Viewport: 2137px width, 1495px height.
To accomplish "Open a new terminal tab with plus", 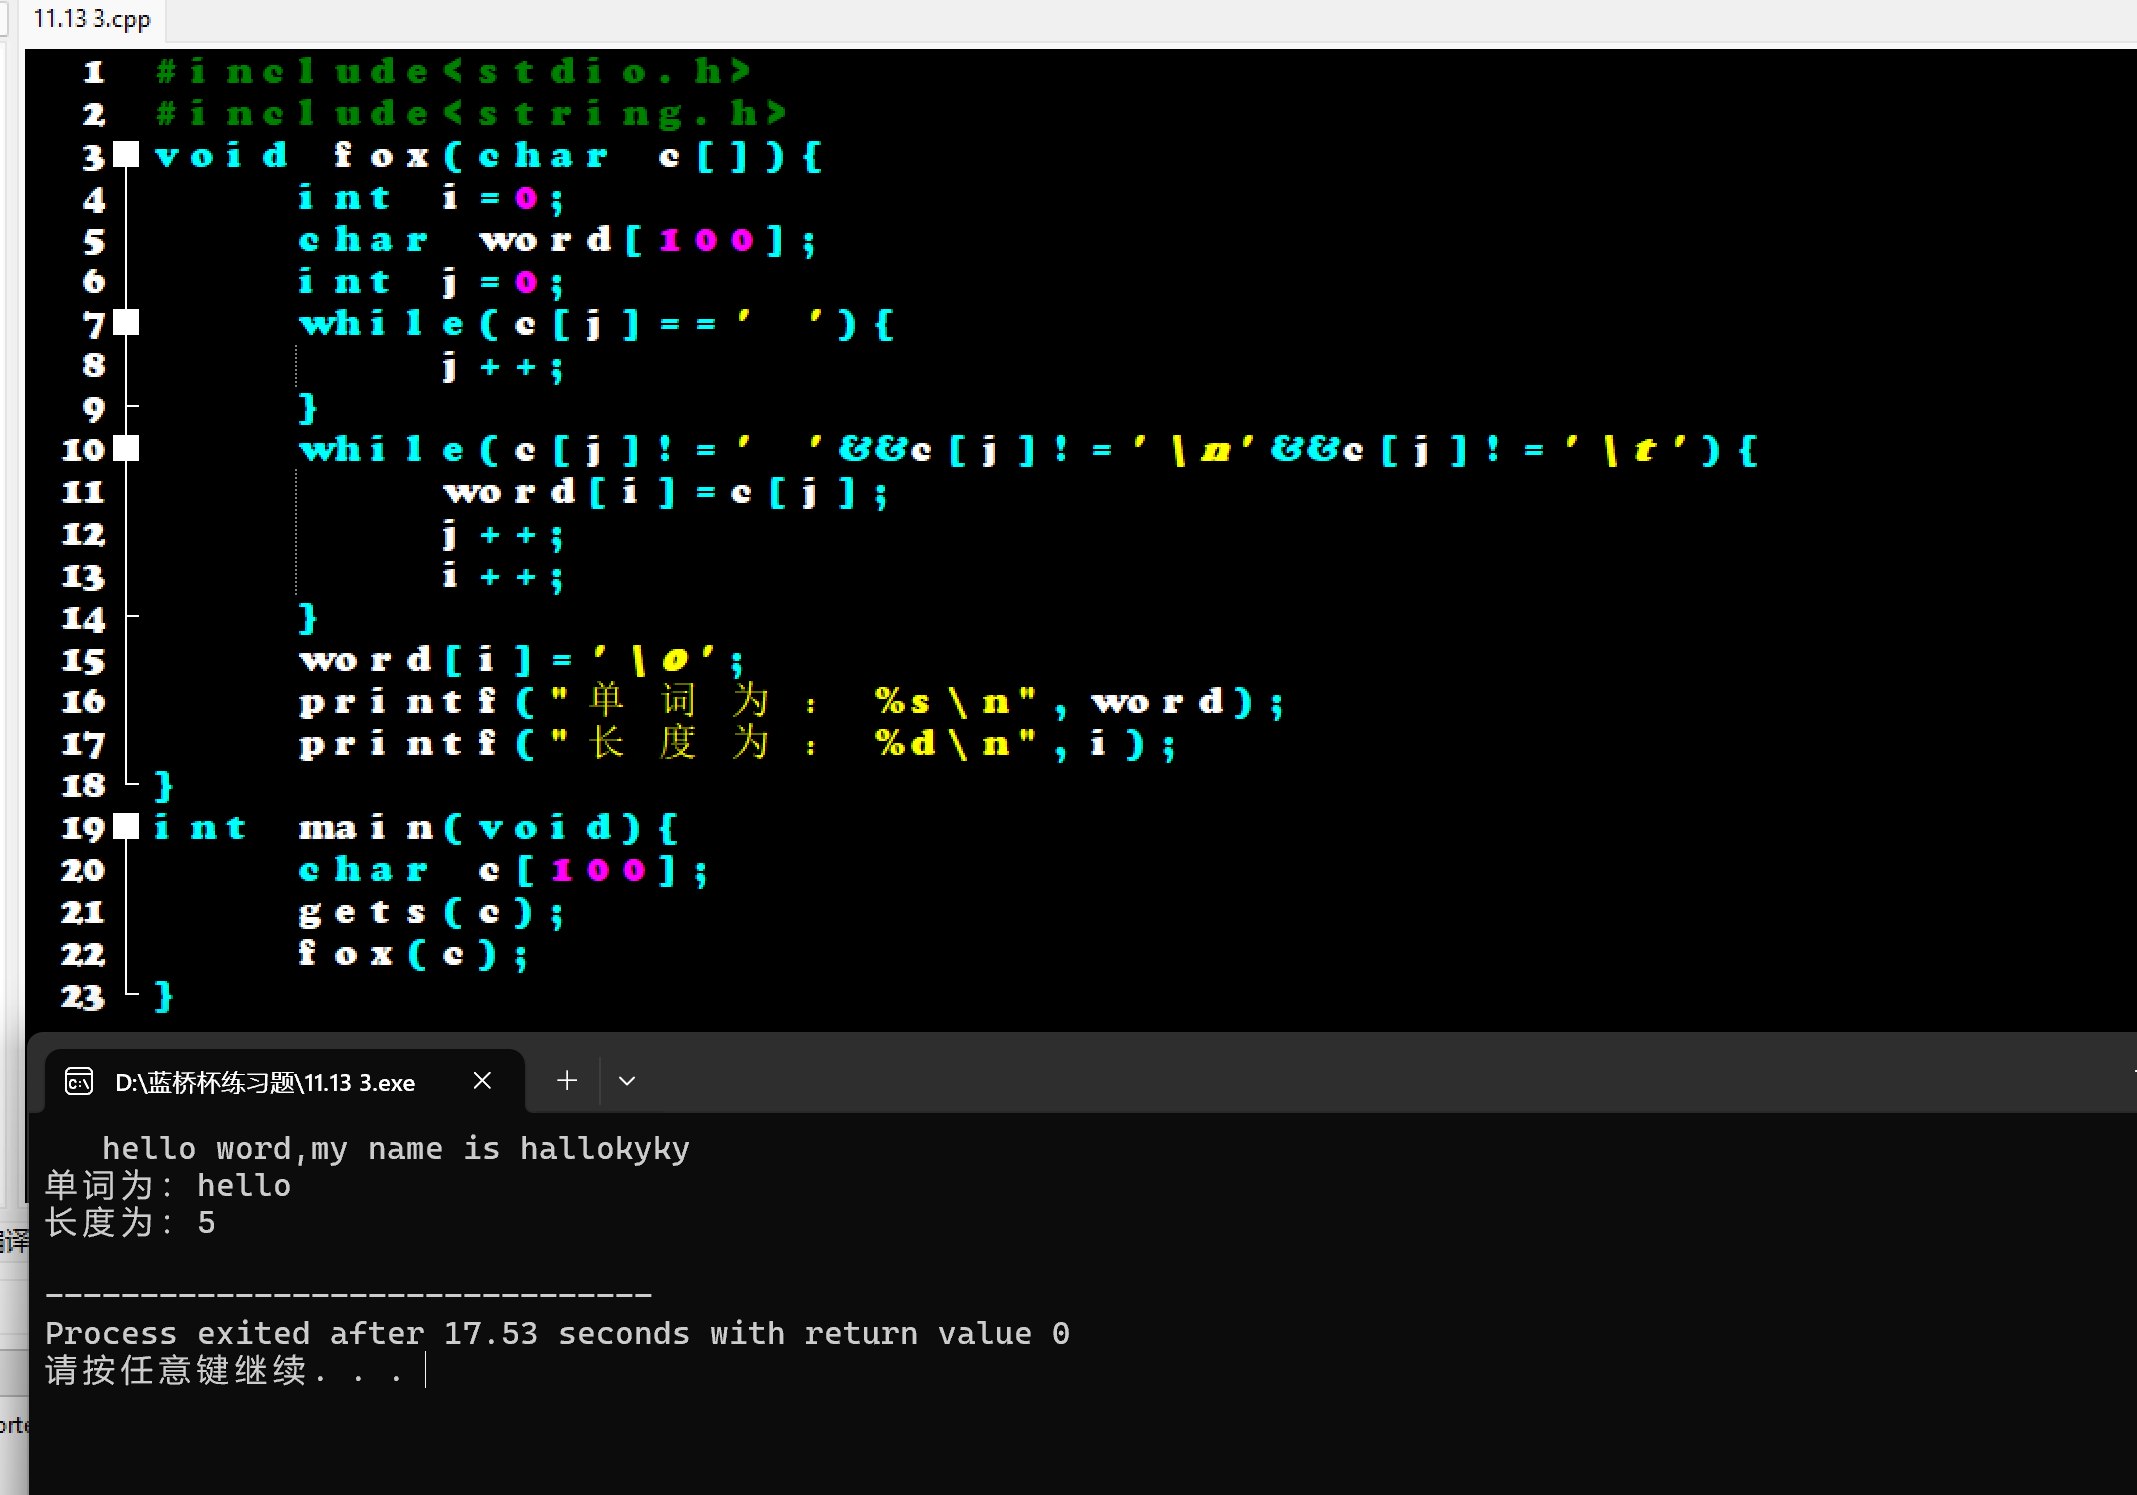I will pyautogui.click(x=567, y=1081).
